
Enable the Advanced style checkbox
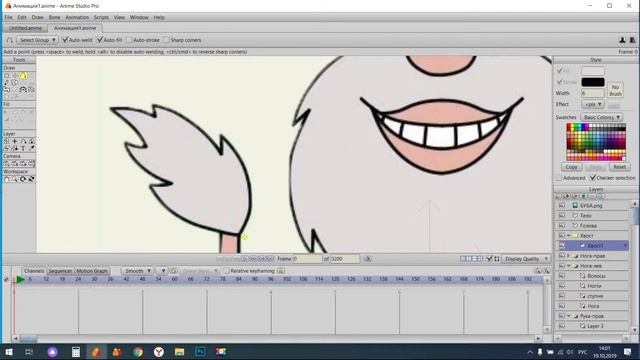(559, 178)
